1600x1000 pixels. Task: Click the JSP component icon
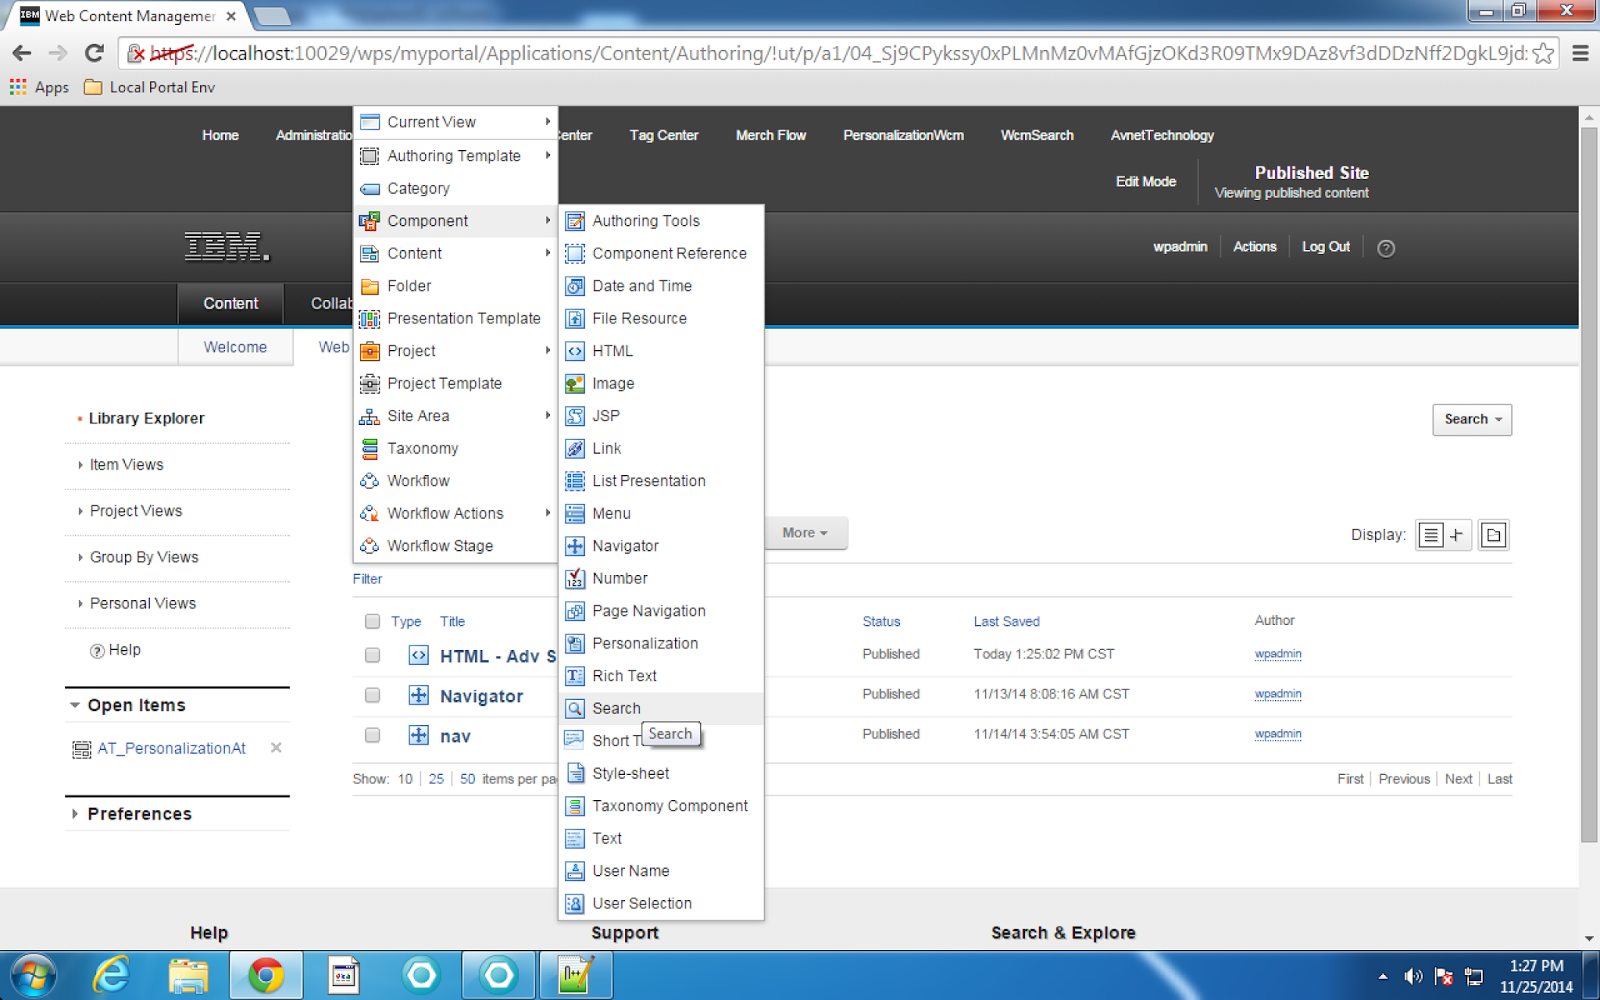(x=575, y=416)
